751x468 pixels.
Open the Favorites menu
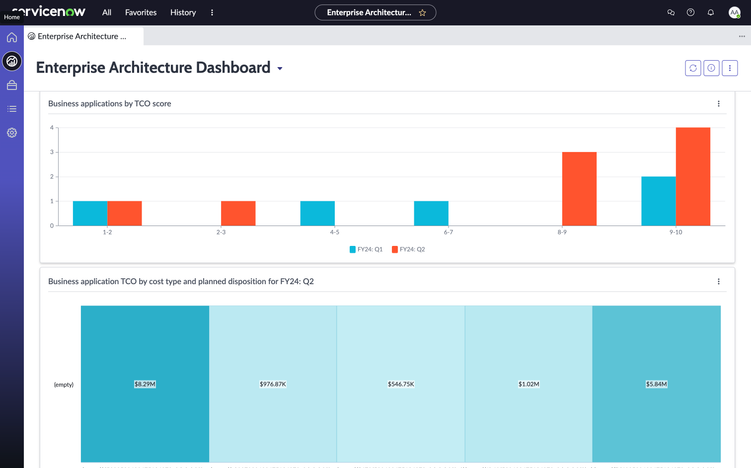point(141,12)
